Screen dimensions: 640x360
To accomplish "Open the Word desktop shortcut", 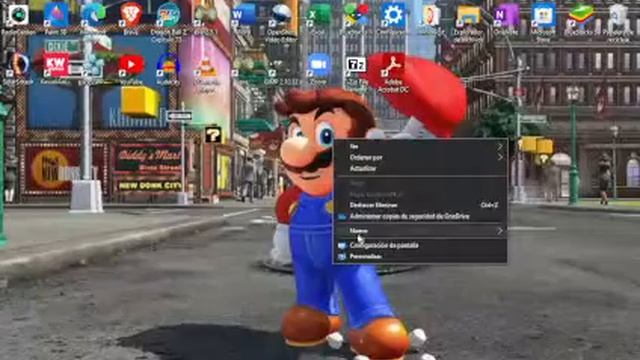I will 243,18.
